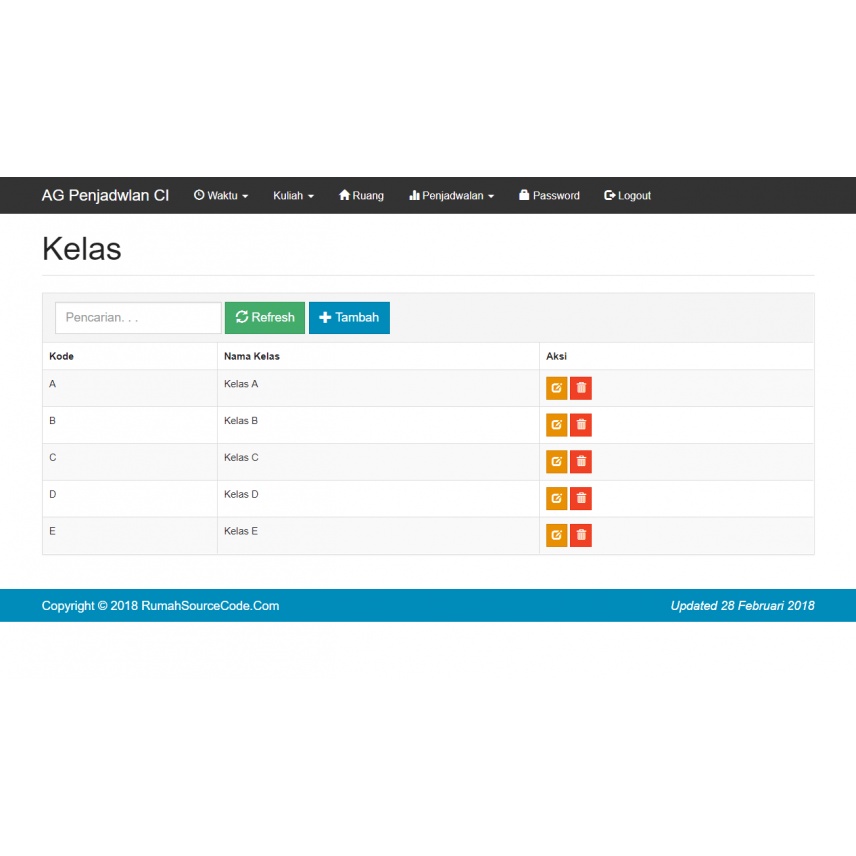
Task: Edit the Kelas A row
Action: pyautogui.click(x=556, y=388)
